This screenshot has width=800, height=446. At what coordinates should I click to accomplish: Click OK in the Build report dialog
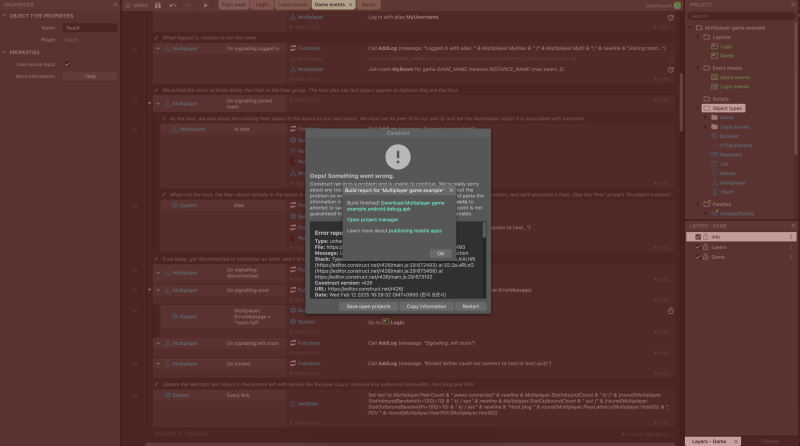pyautogui.click(x=440, y=254)
